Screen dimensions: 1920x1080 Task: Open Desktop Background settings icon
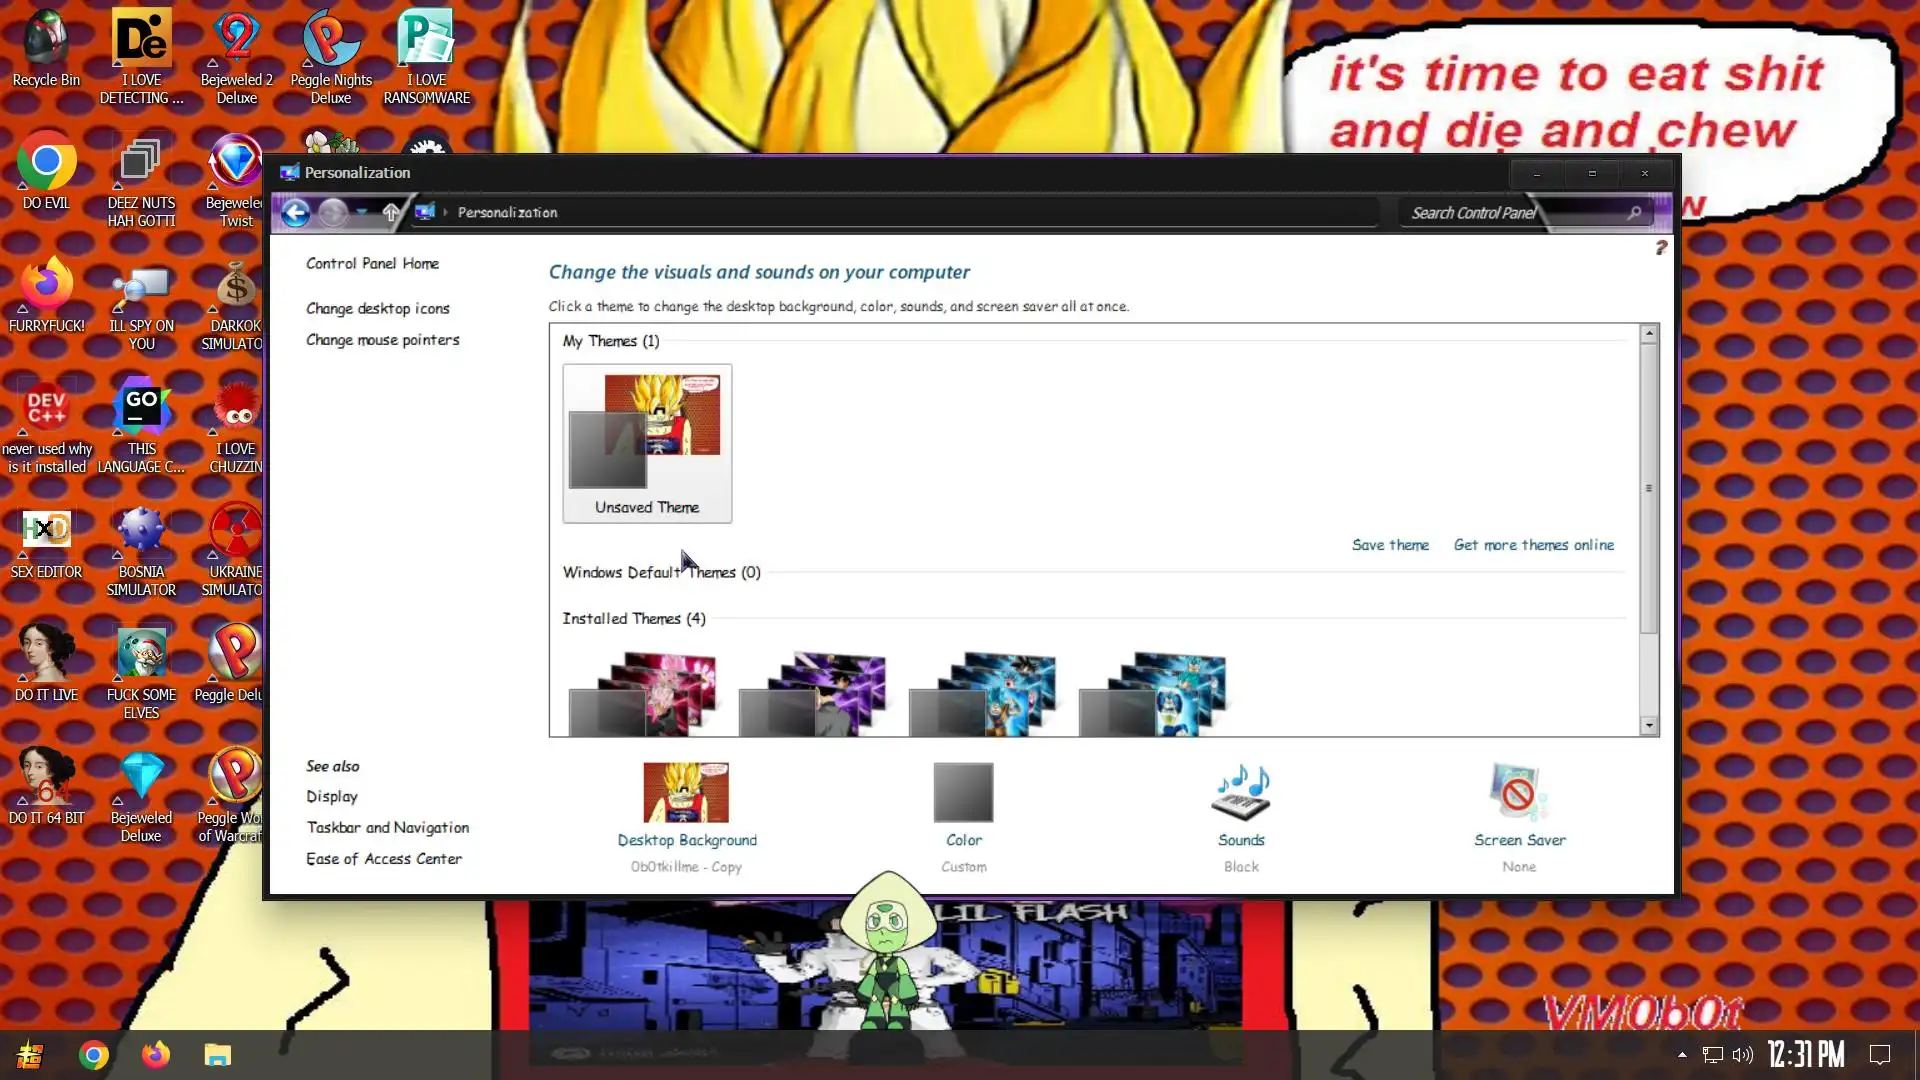click(x=686, y=792)
